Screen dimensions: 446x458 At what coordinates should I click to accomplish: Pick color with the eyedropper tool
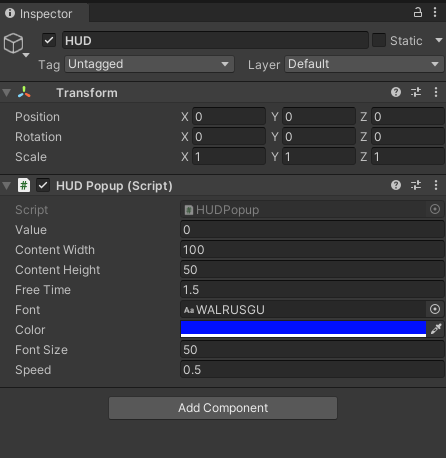(436, 329)
